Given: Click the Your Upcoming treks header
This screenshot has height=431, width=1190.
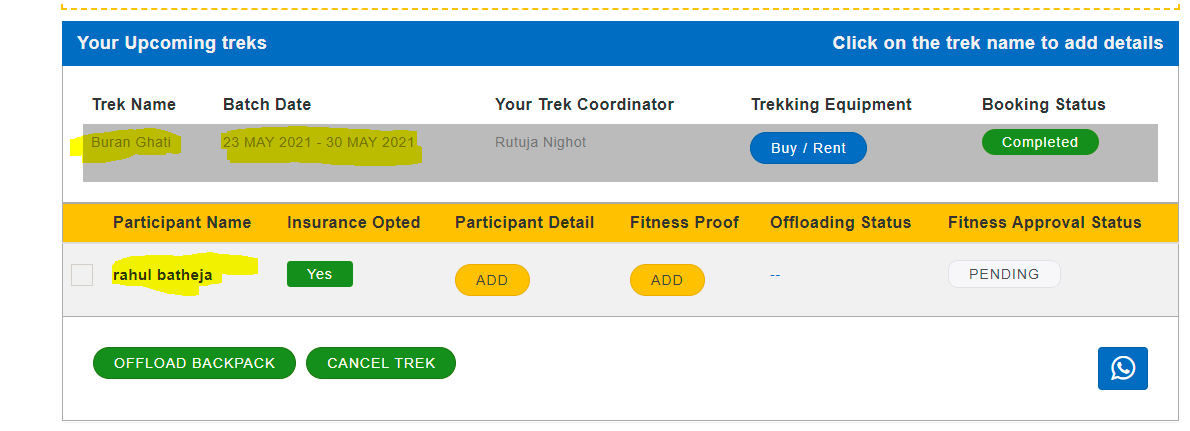Looking at the screenshot, I should point(172,43).
